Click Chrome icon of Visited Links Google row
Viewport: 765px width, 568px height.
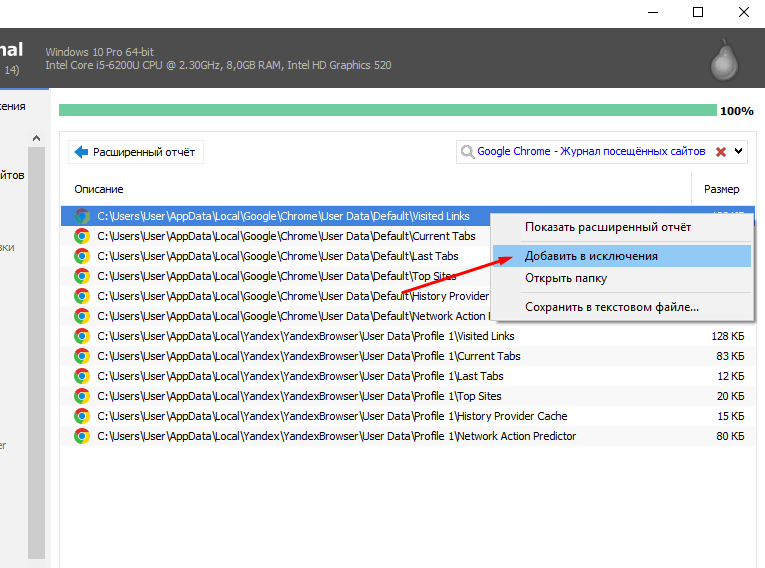82,216
